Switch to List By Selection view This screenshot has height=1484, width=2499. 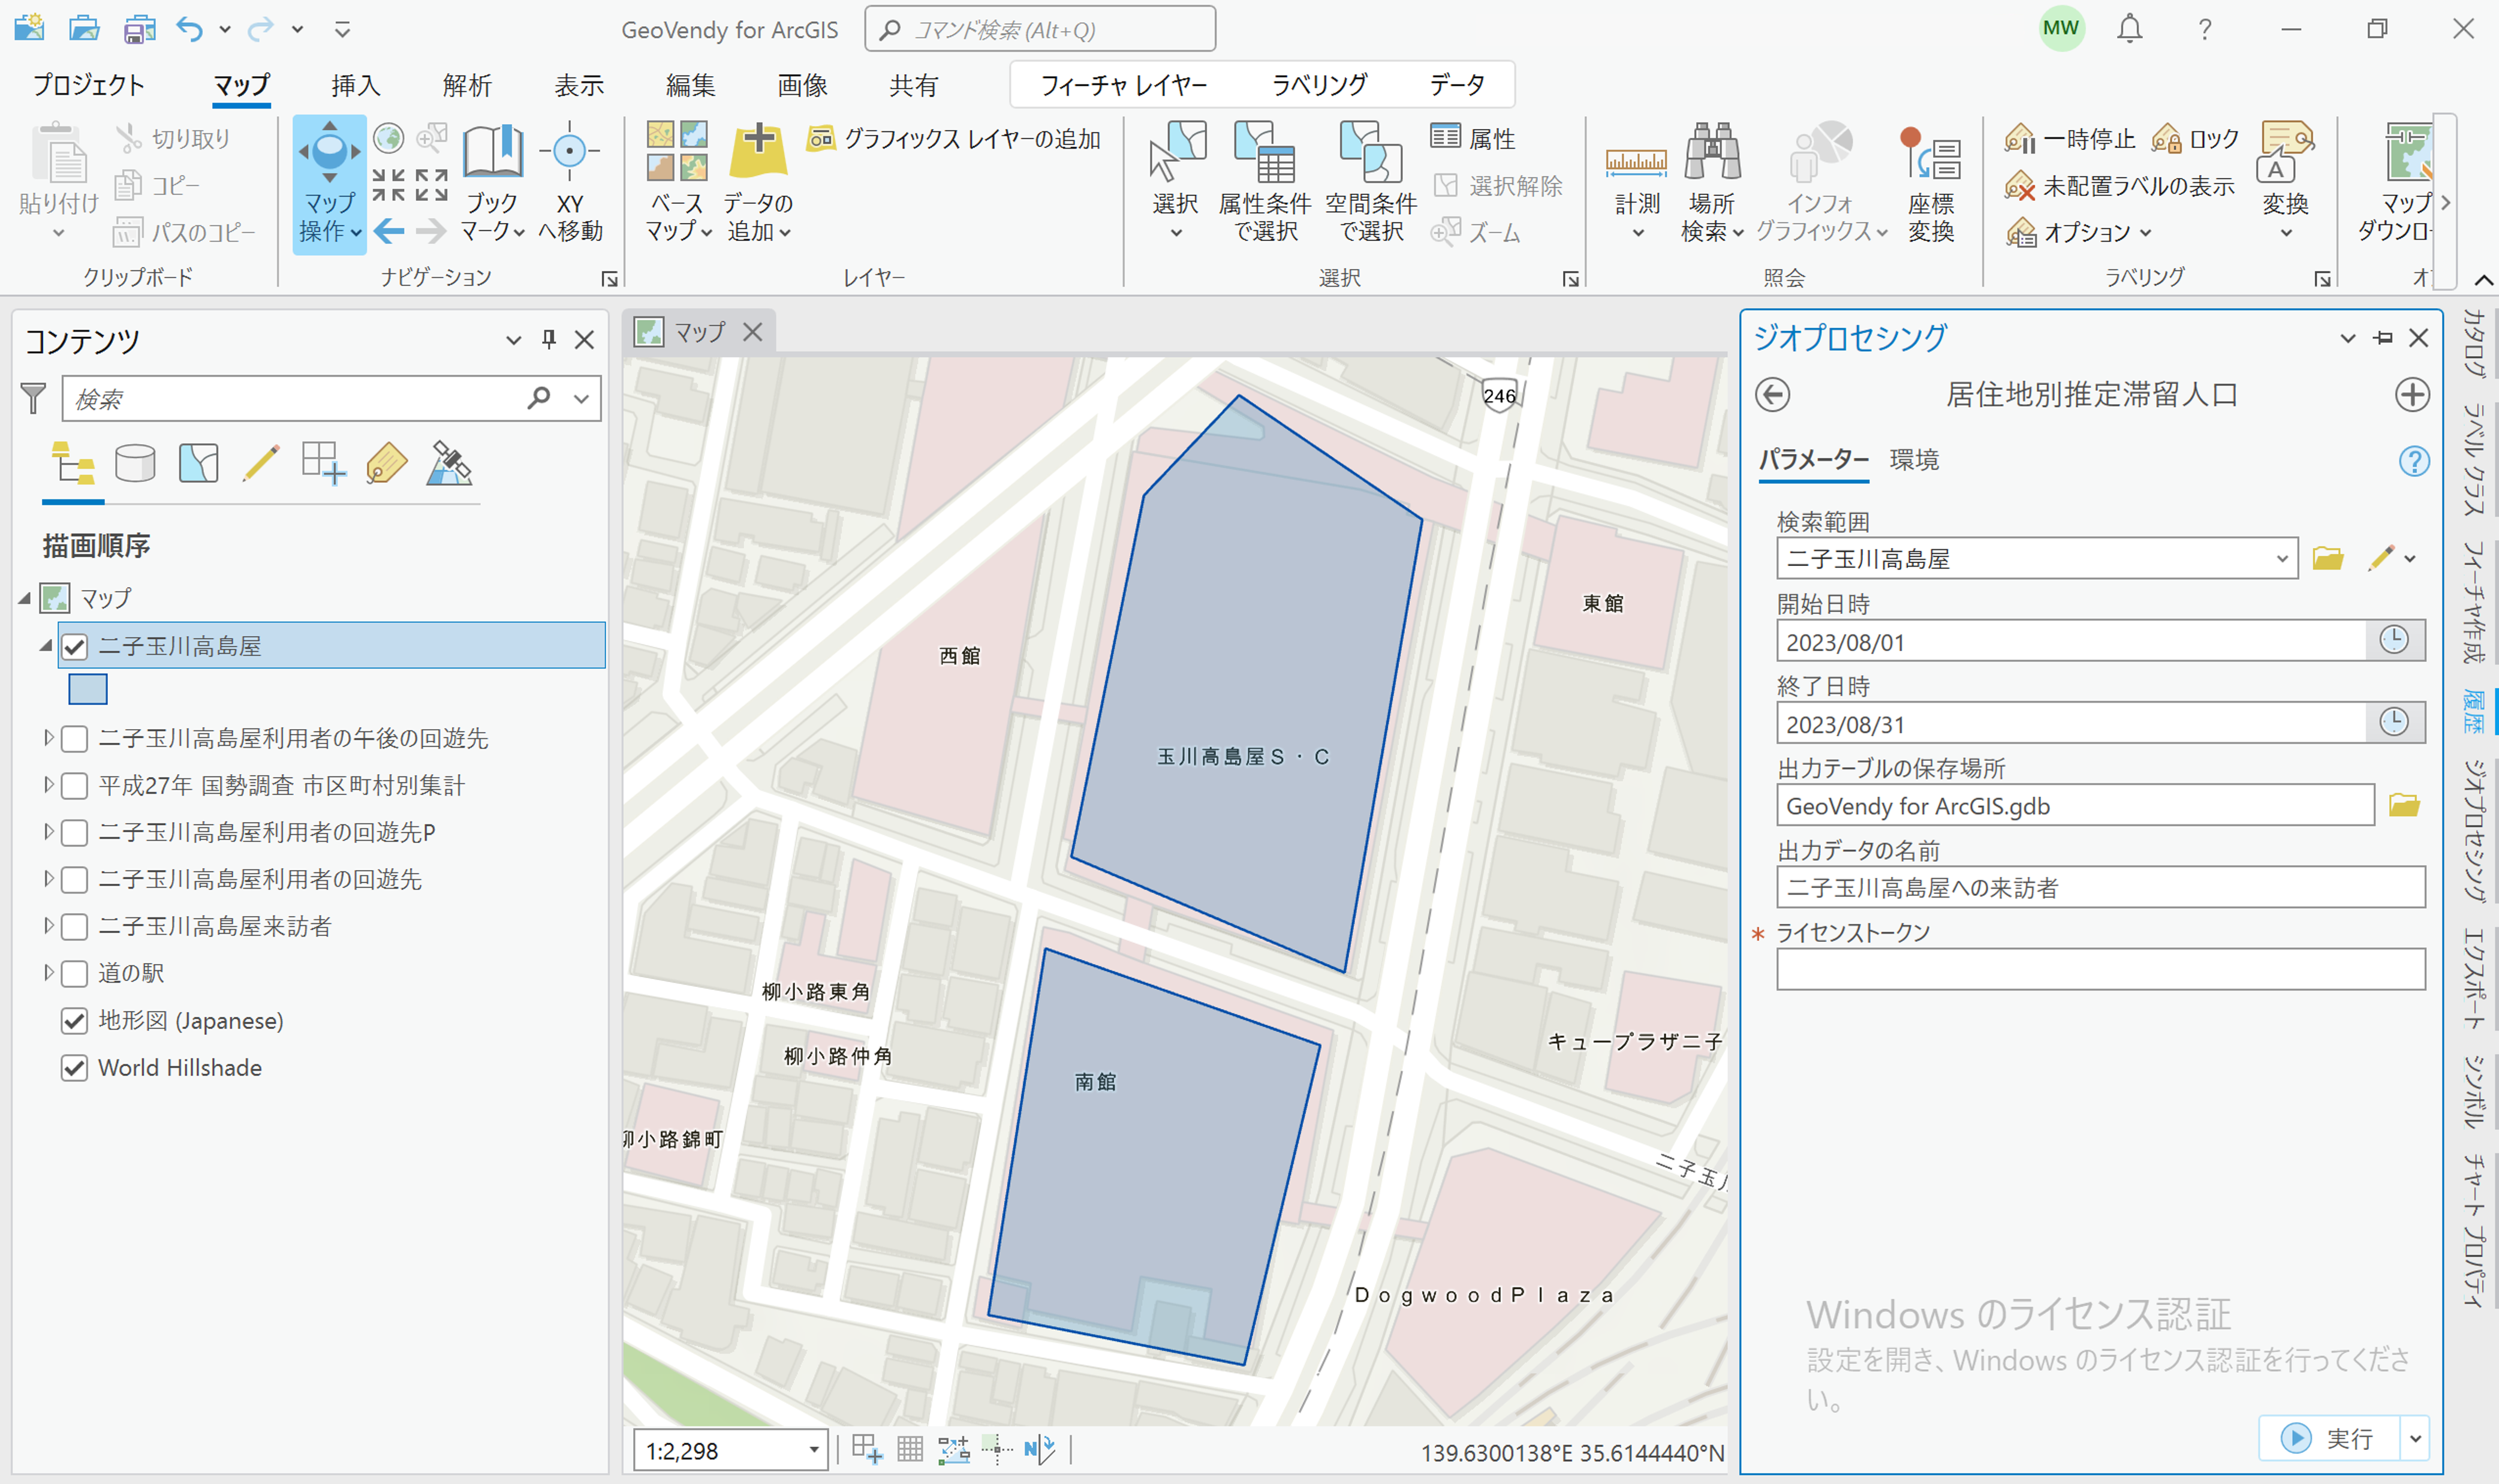(198, 464)
